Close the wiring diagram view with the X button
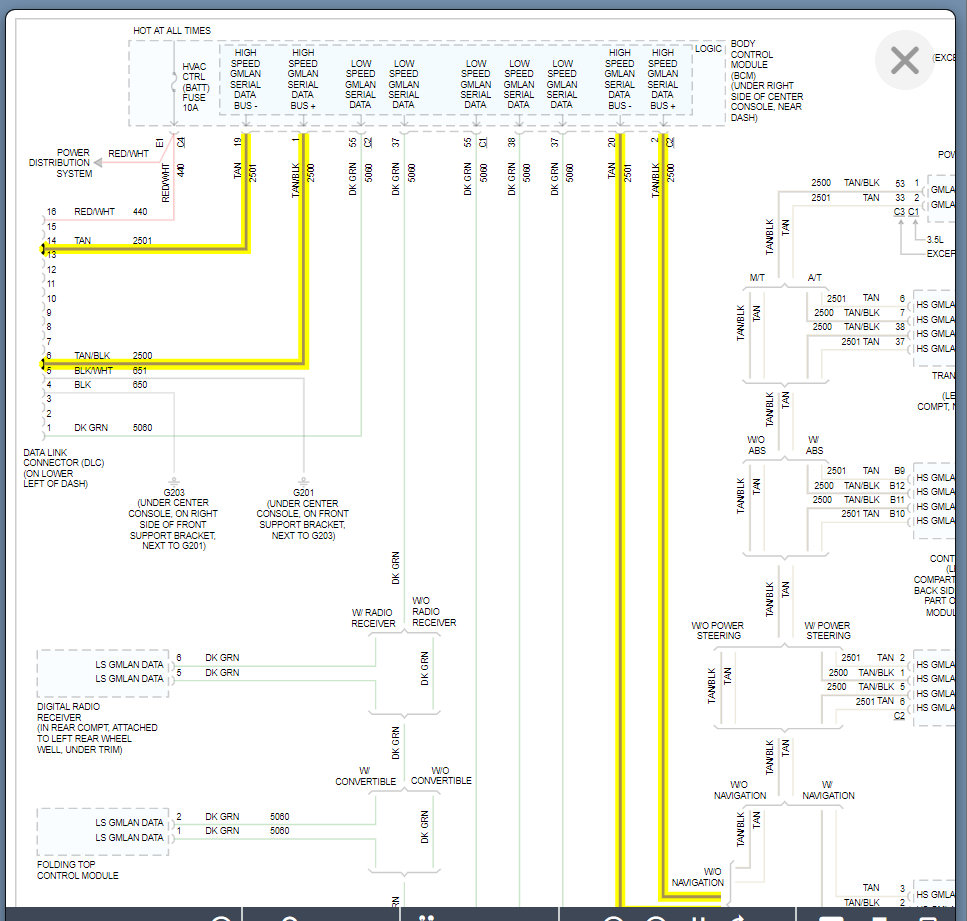This screenshot has width=967, height=921. [904, 60]
